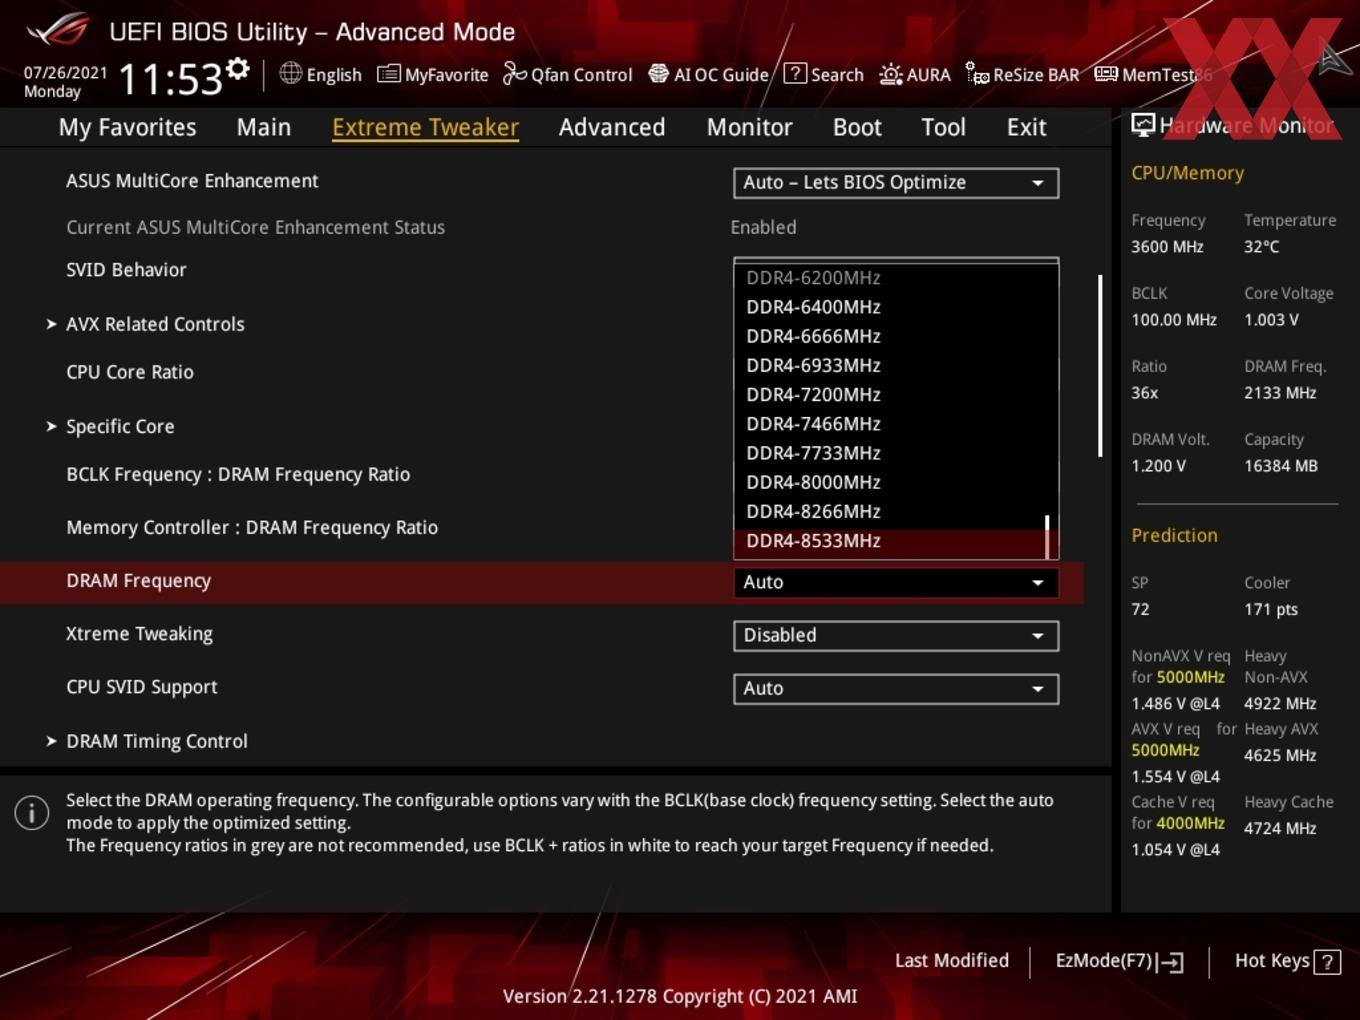Viewport: 1360px width, 1020px height.
Task: Expand Specific Core submenu
Action: [x=120, y=426]
